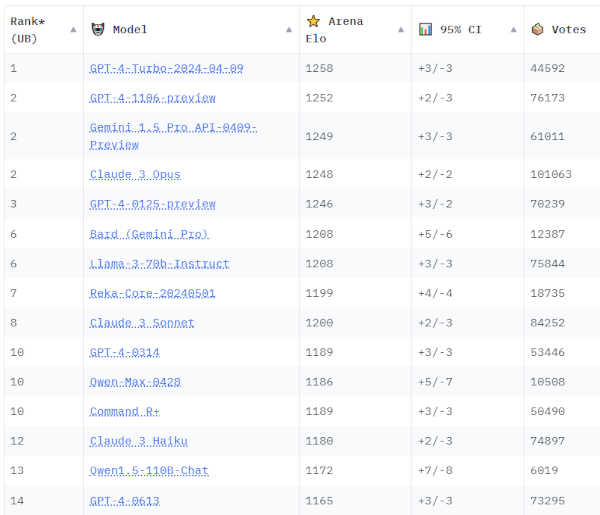Click the robot face Model header icon

pyautogui.click(x=98, y=29)
